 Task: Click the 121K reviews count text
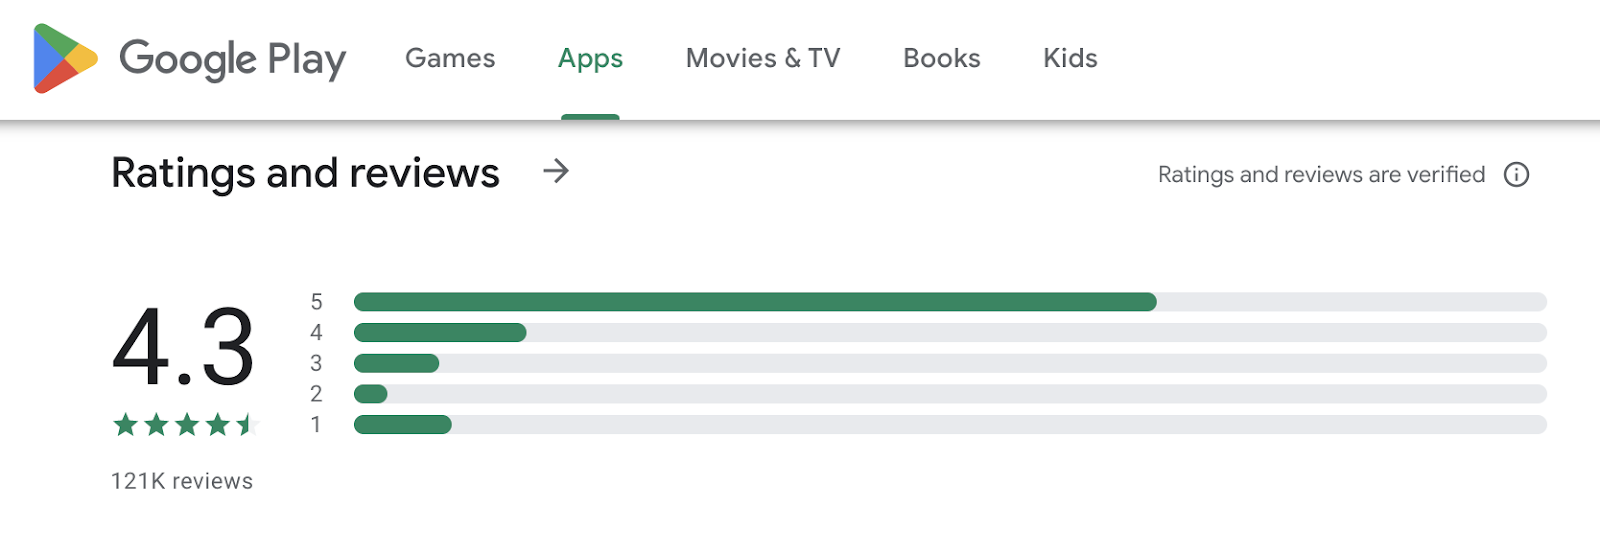click(182, 481)
